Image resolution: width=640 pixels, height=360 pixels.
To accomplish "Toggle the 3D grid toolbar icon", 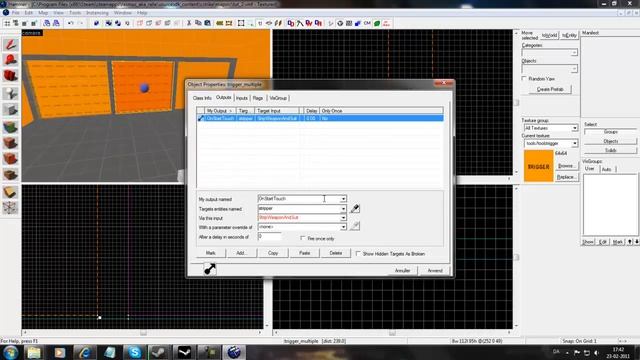I will (16, 23).
